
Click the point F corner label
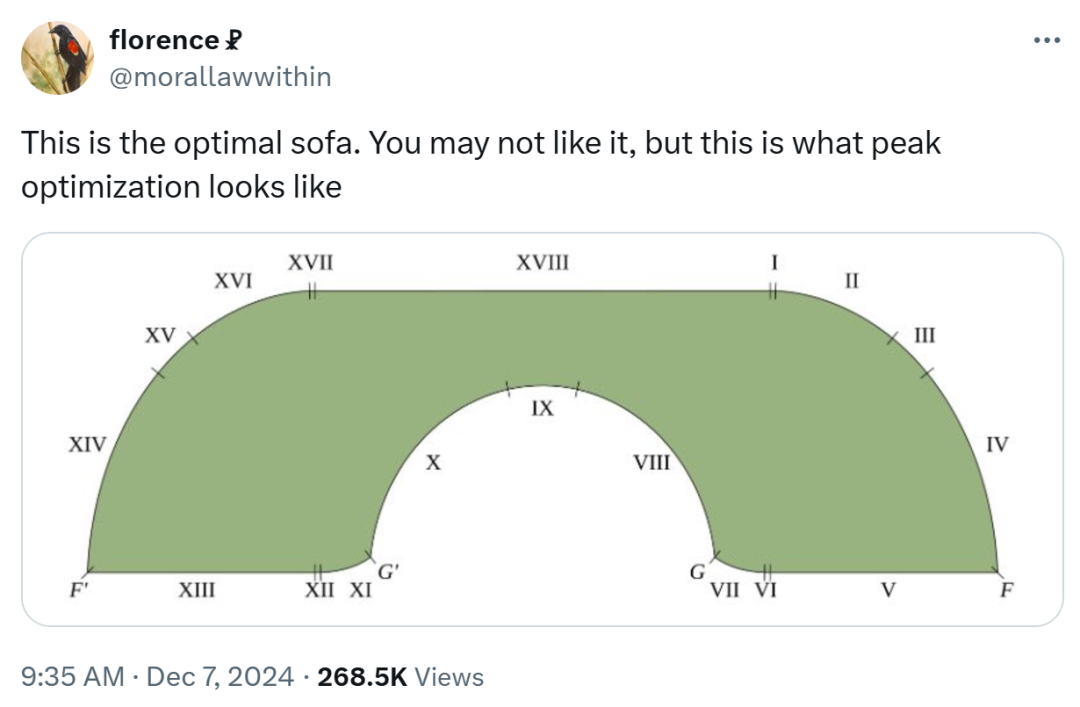[1006, 591]
